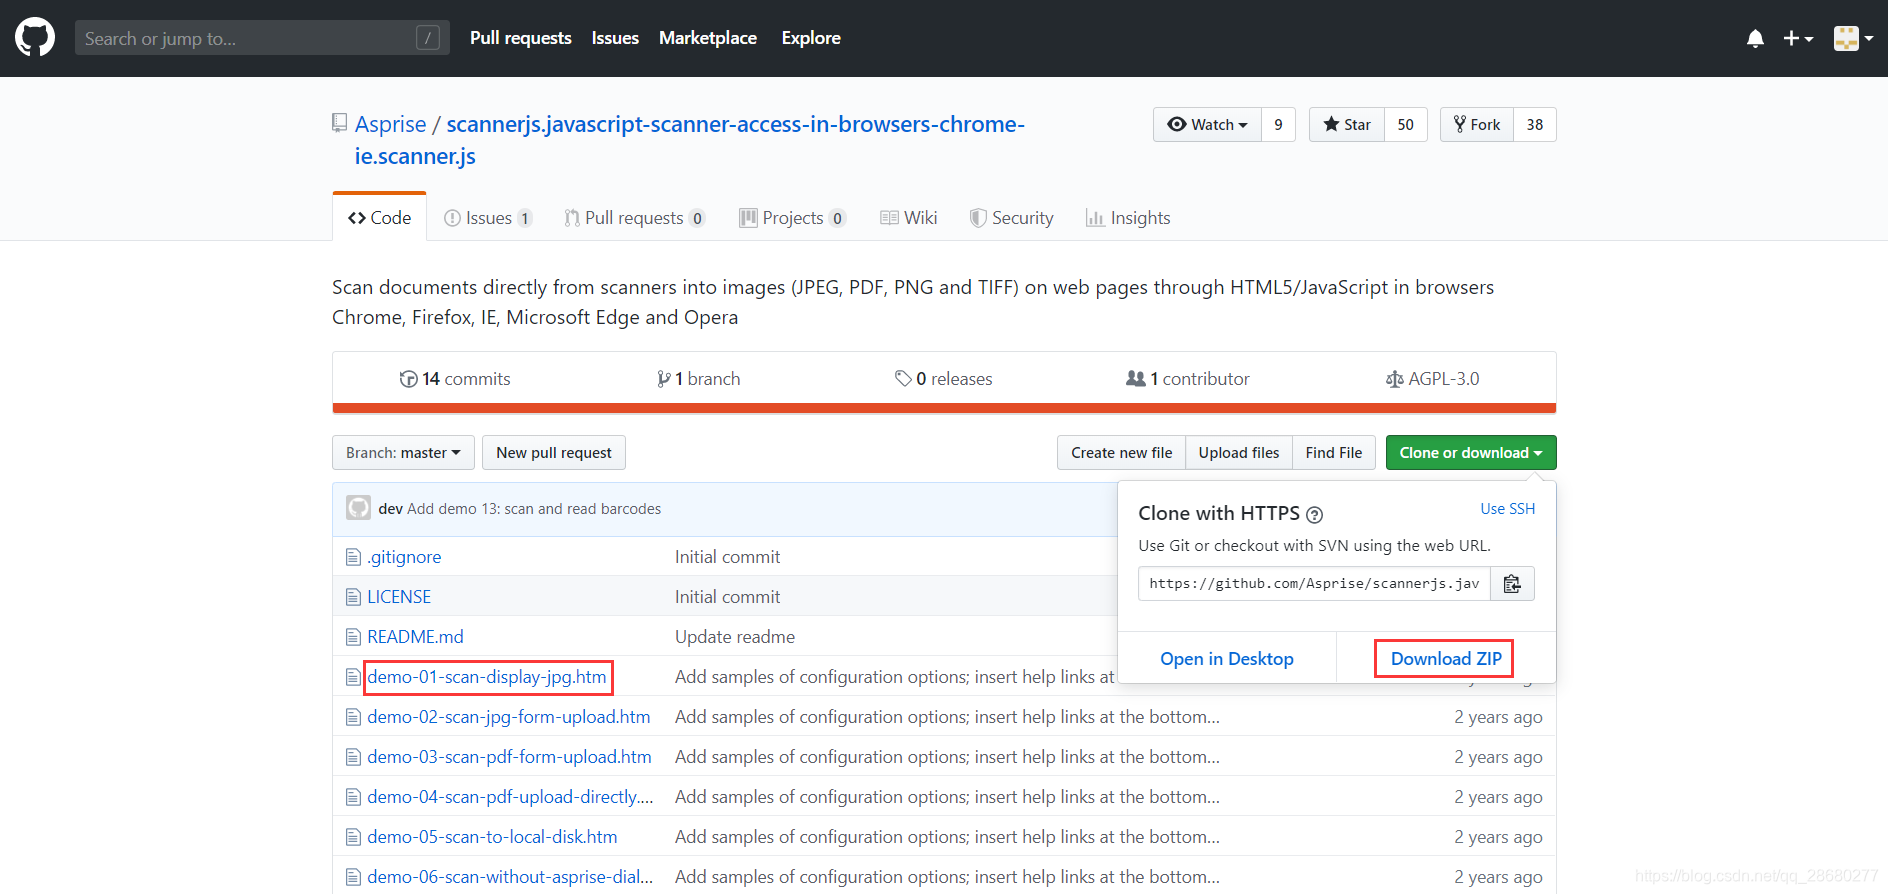Image resolution: width=1888 pixels, height=894 pixels.
Task: Open demo-04-scan-pdf-upload-directly file
Action: click(510, 797)
